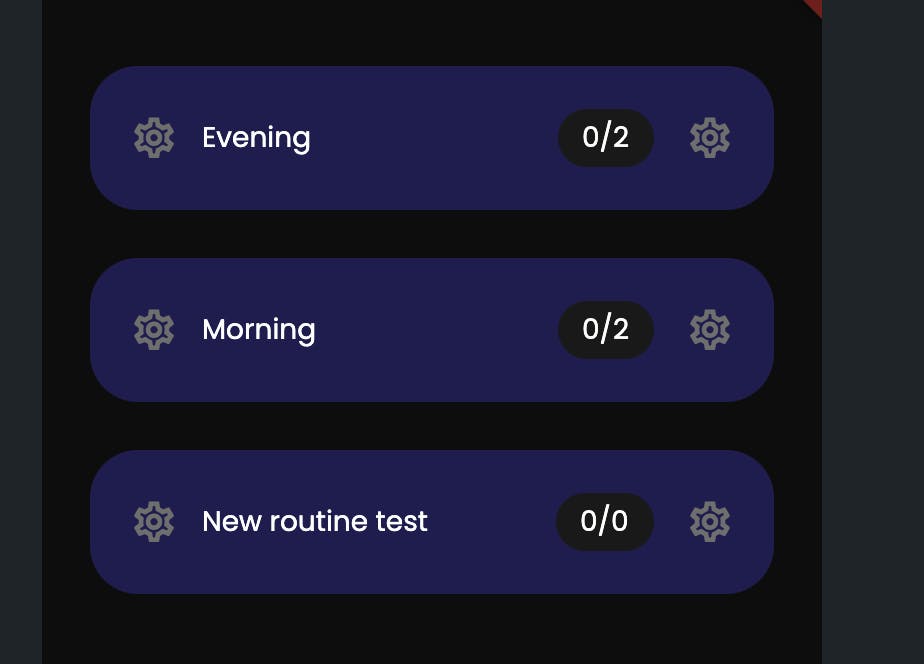The height and width of the screenshot is (664, 924).
Task: Click the 0/2 progress badge on Evening
Action: 606,138
